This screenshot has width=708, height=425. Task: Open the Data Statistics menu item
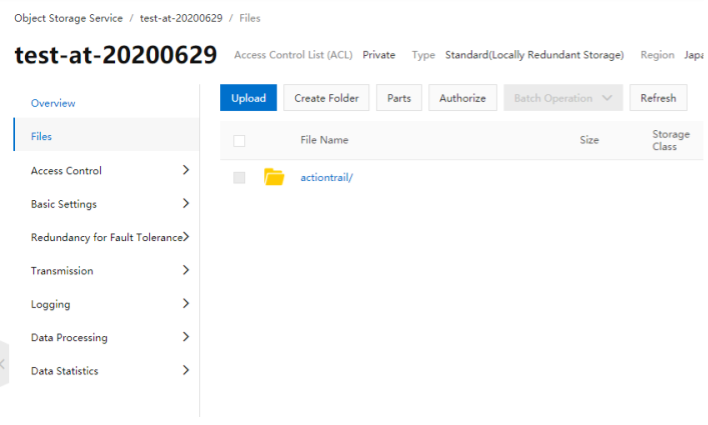(x=65, y=371)
